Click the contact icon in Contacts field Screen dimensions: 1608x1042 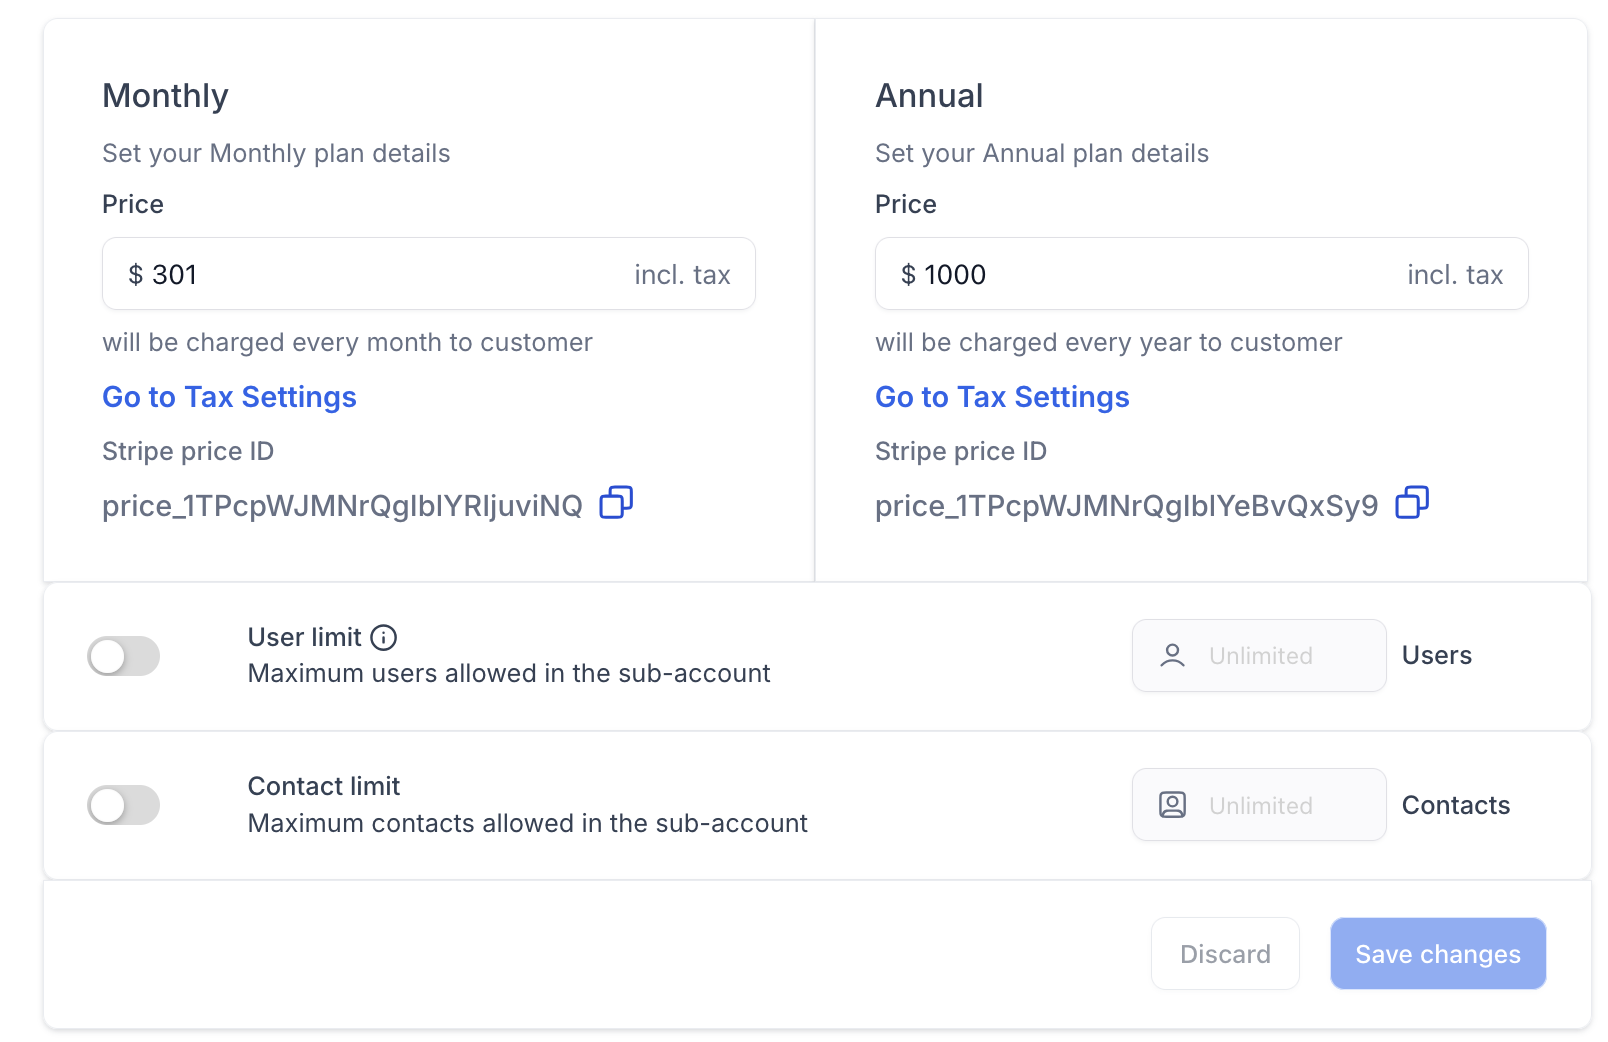[1172, 805]
